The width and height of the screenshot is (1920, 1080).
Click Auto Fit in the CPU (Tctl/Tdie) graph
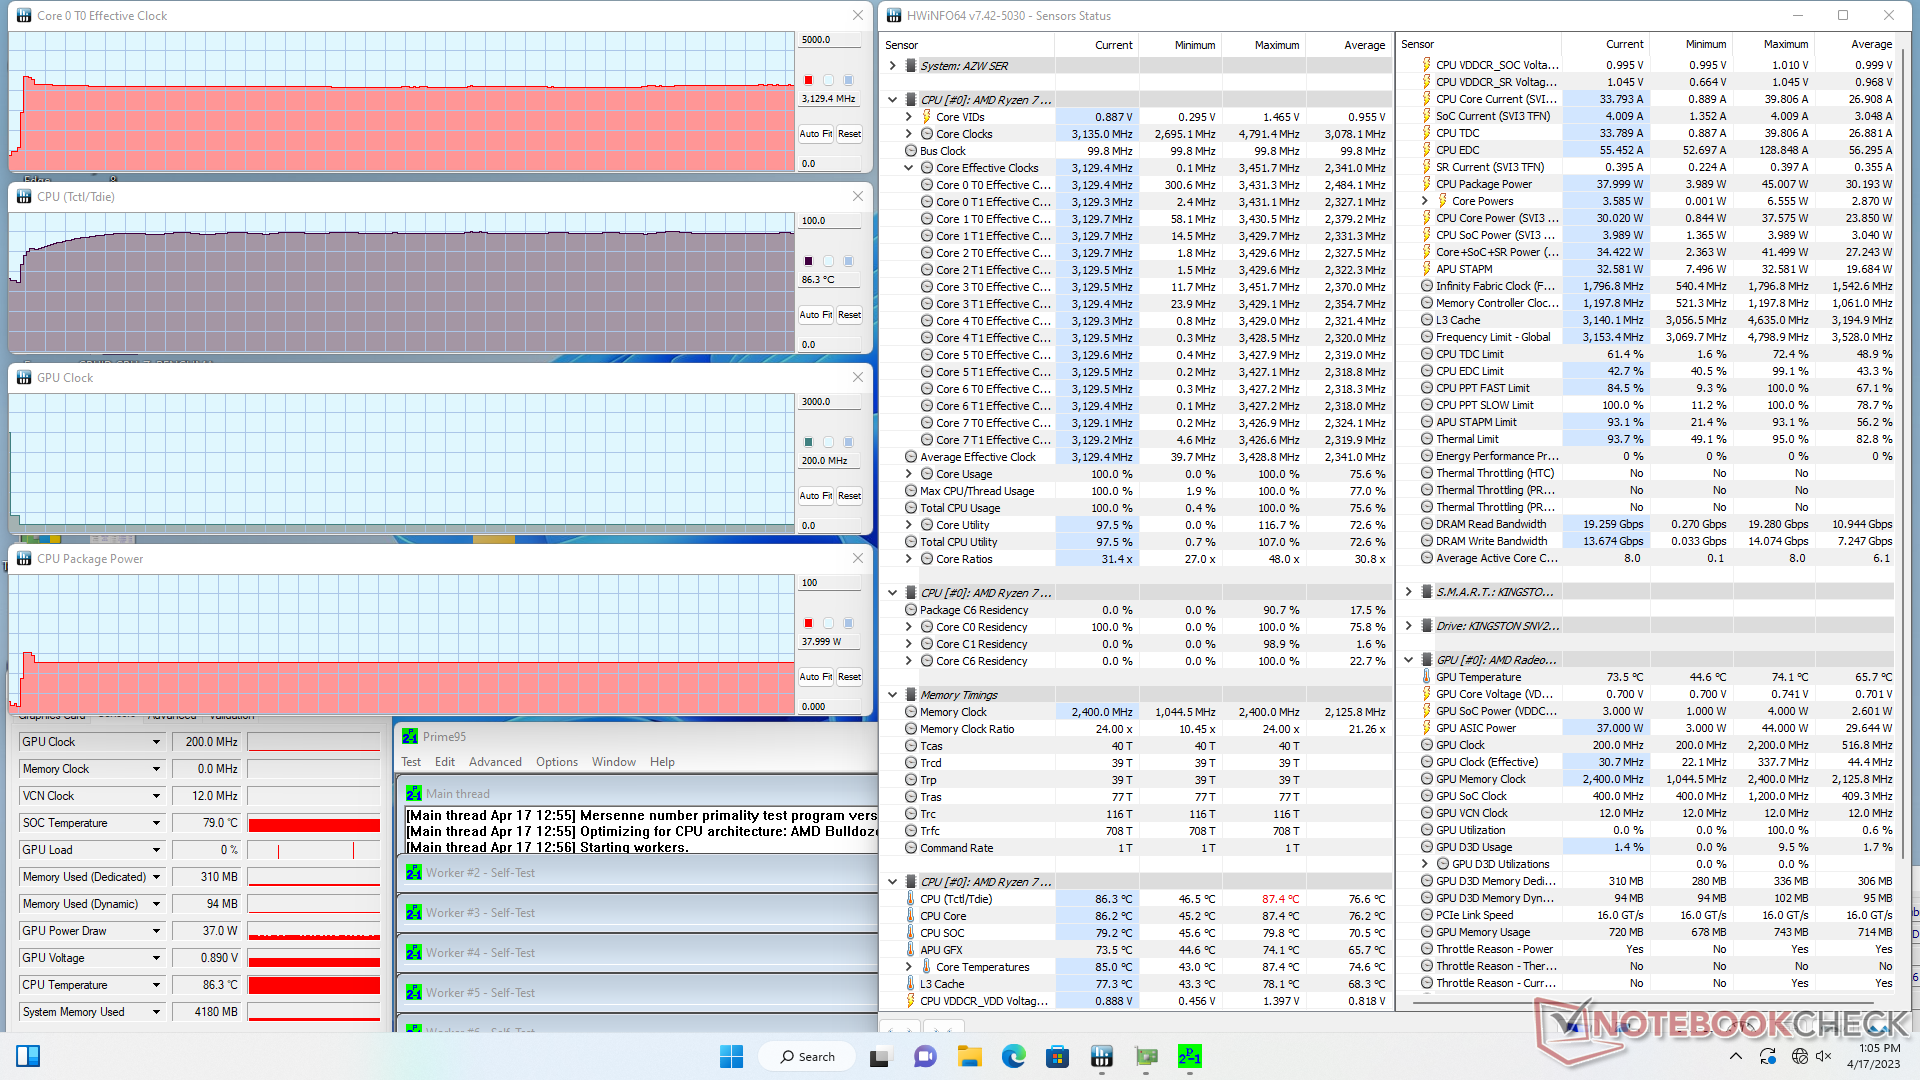tap(815, 315)
